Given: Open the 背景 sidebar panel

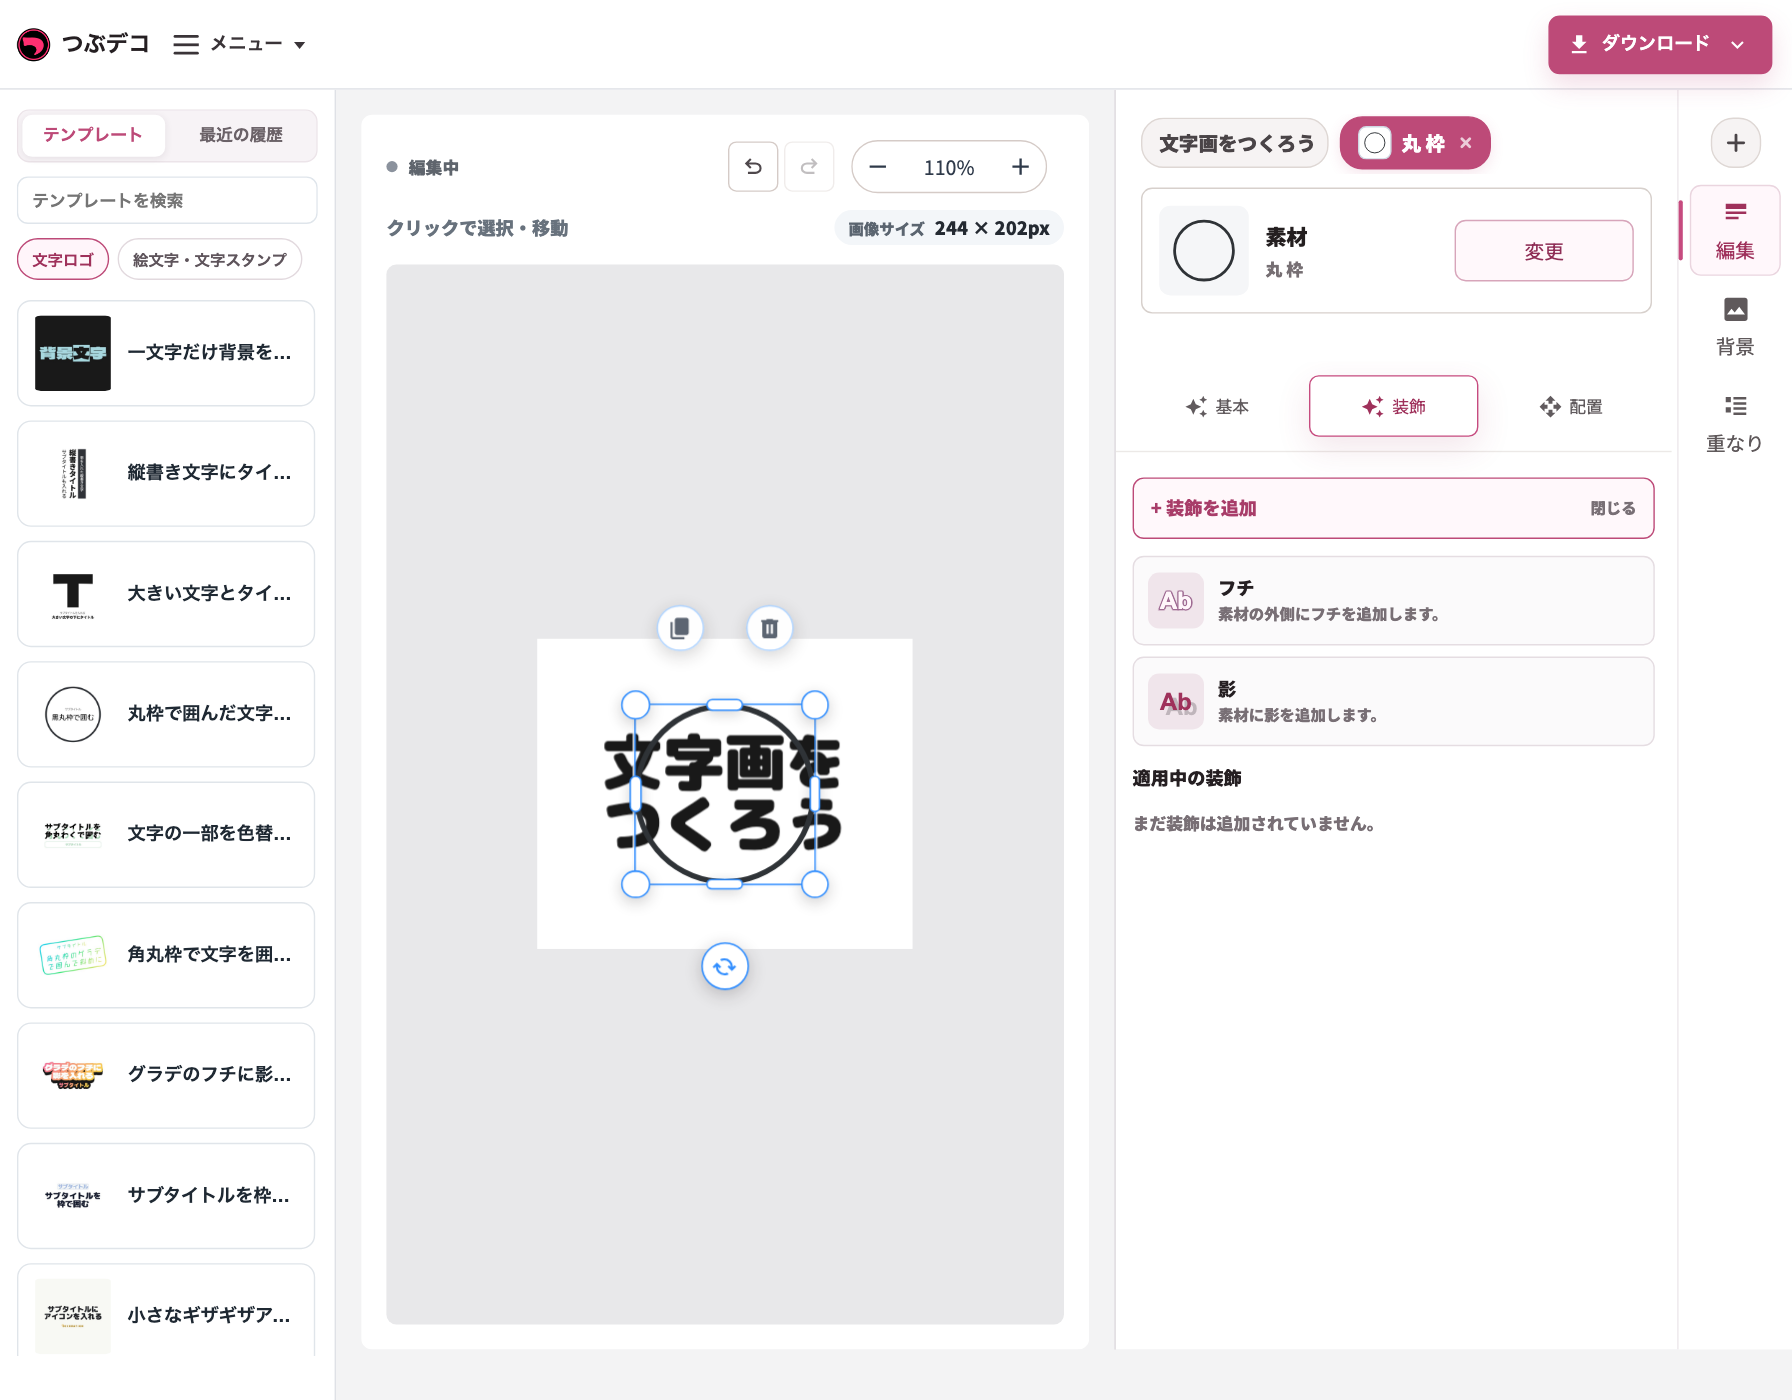Looking at the screenshot, I should coord(1735,327).
